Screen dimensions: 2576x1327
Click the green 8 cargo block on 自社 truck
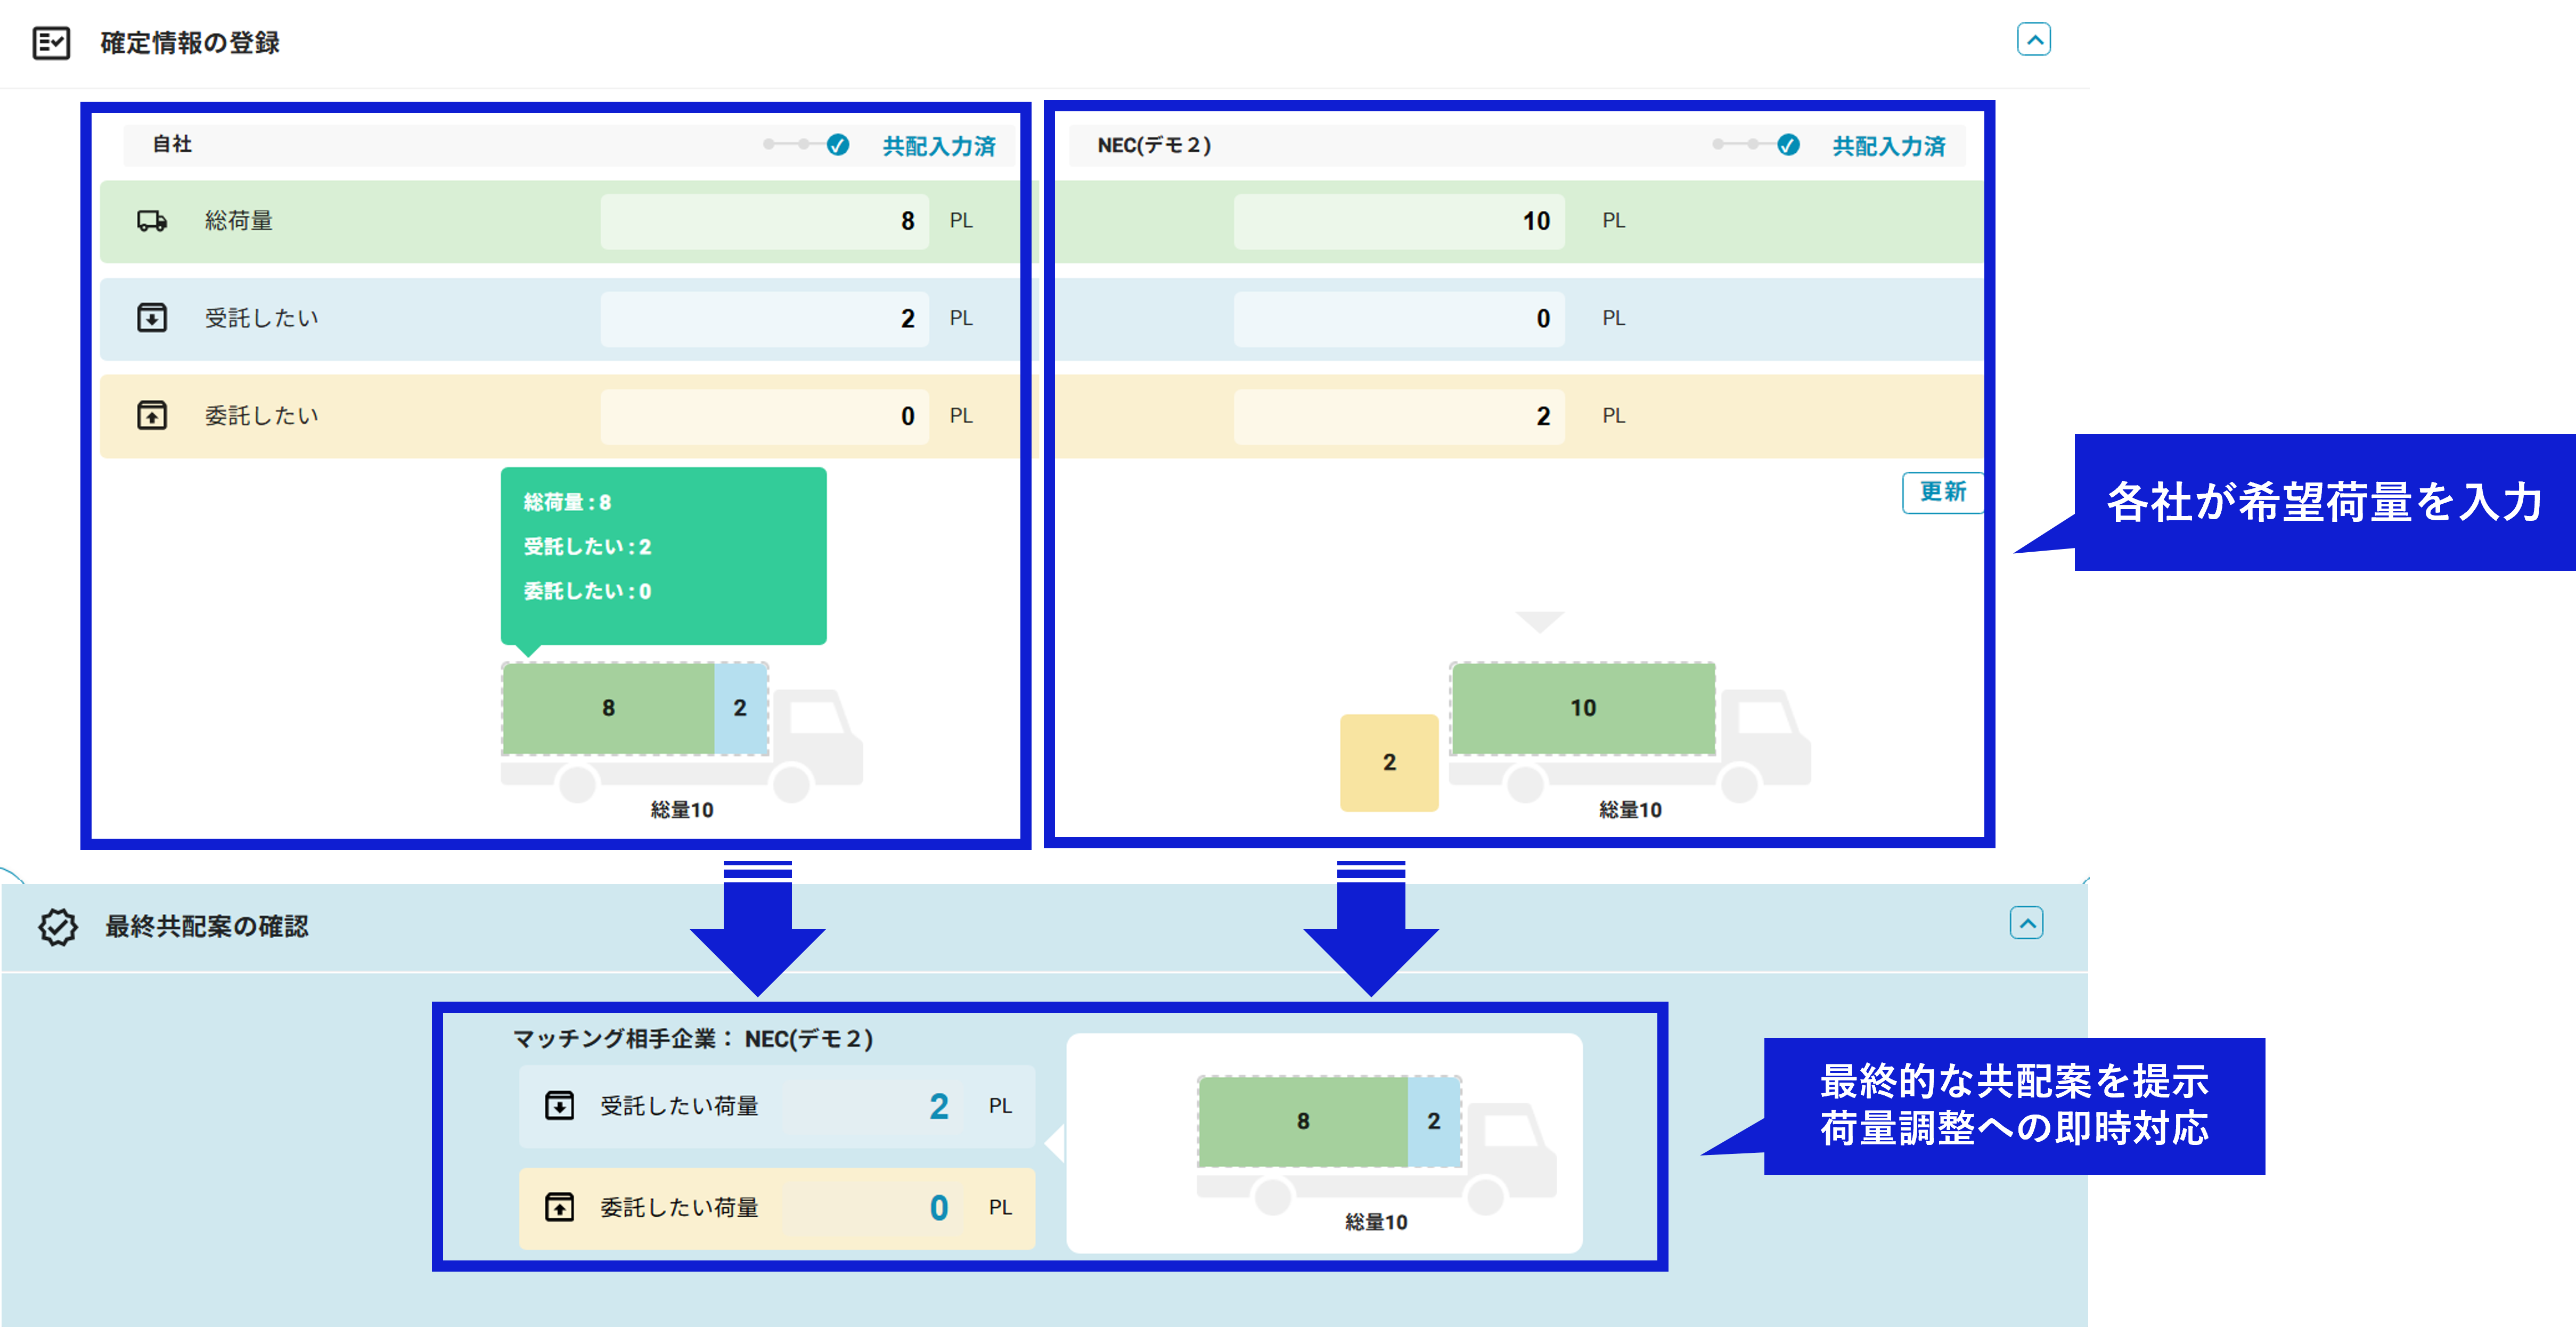point(608,708)
